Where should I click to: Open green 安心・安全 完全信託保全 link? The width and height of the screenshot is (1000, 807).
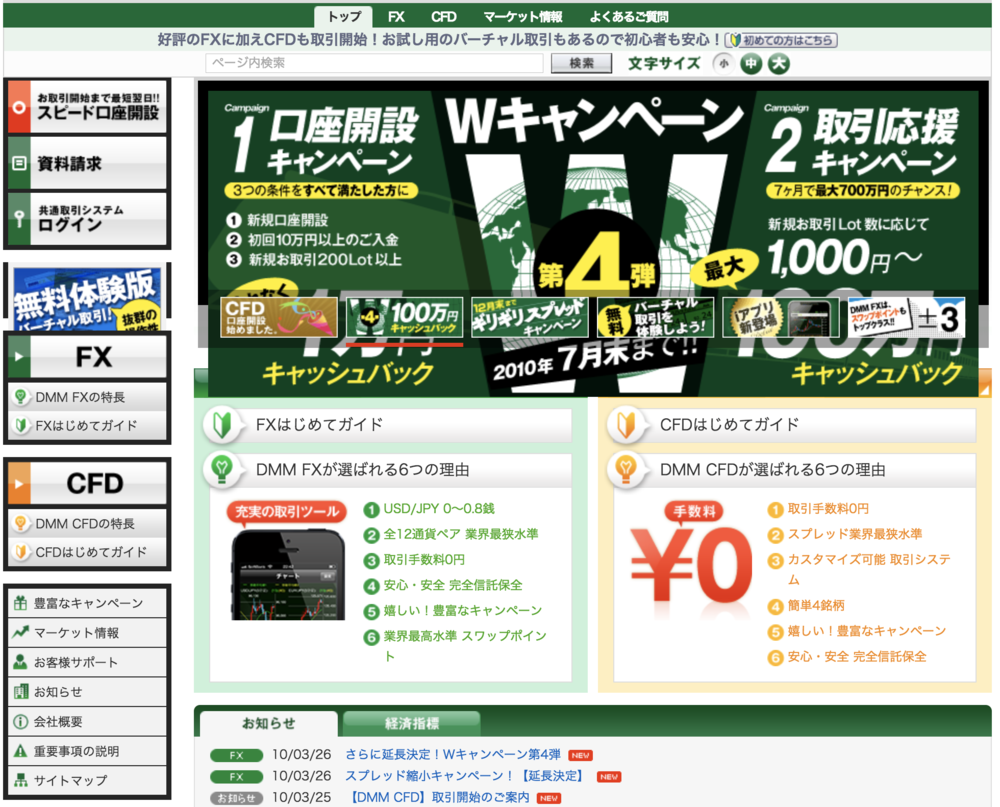453,585
